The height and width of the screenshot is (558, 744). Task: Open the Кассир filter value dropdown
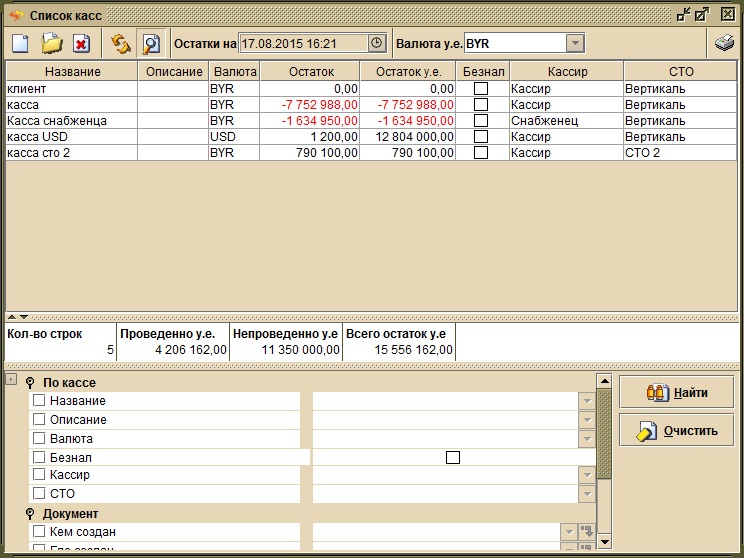coord(587,475)
